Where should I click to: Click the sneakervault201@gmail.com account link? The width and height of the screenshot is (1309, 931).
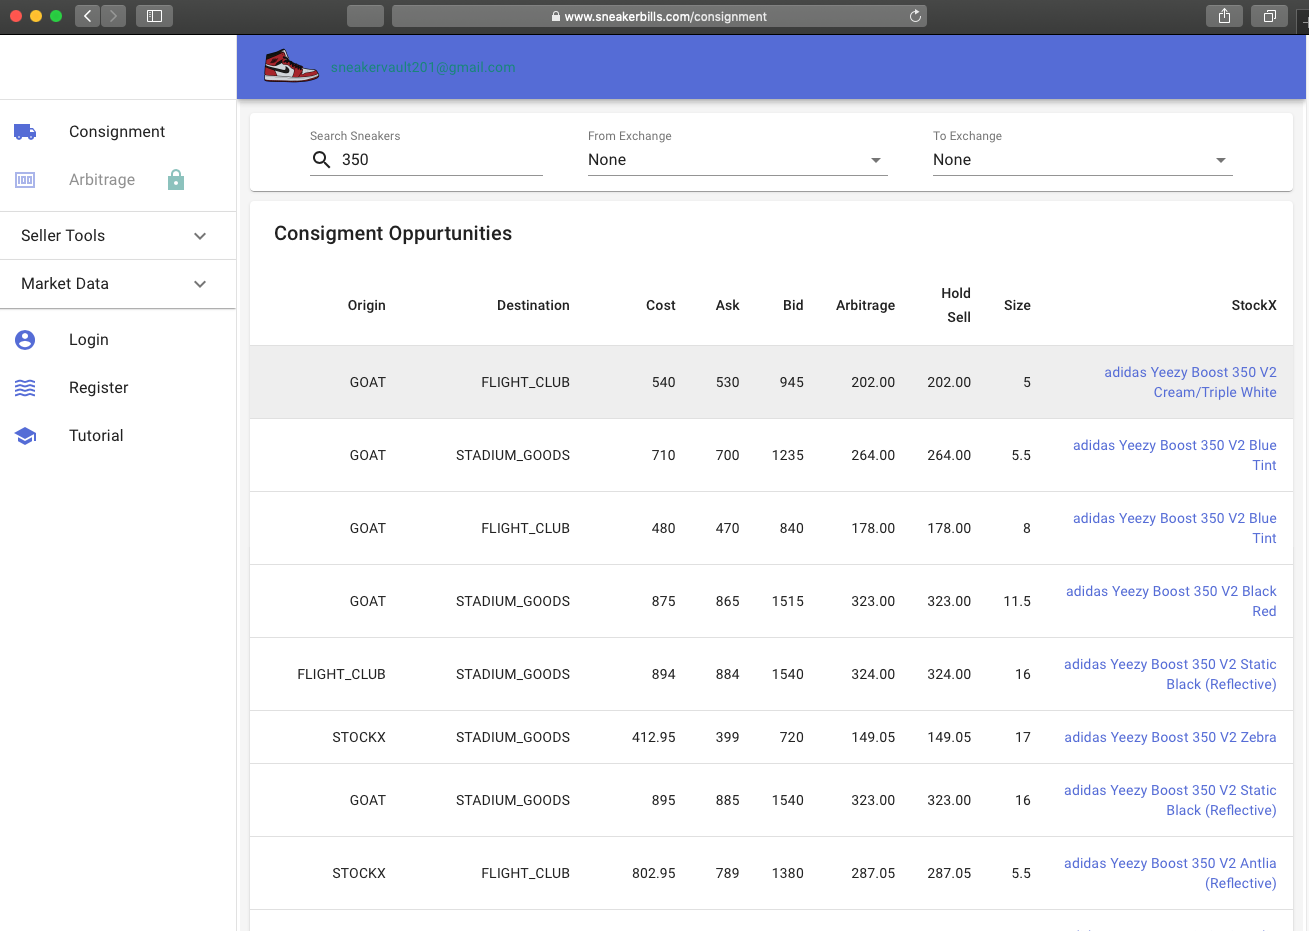pos(423,67)
